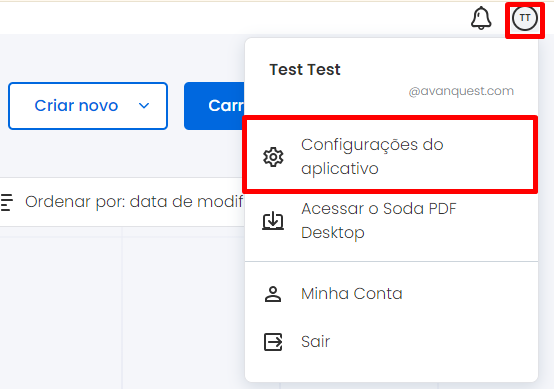Click the blue Carregar button
Image resolution: width=554 pixels, height=389 pixels.
click(x=214, y=106)
